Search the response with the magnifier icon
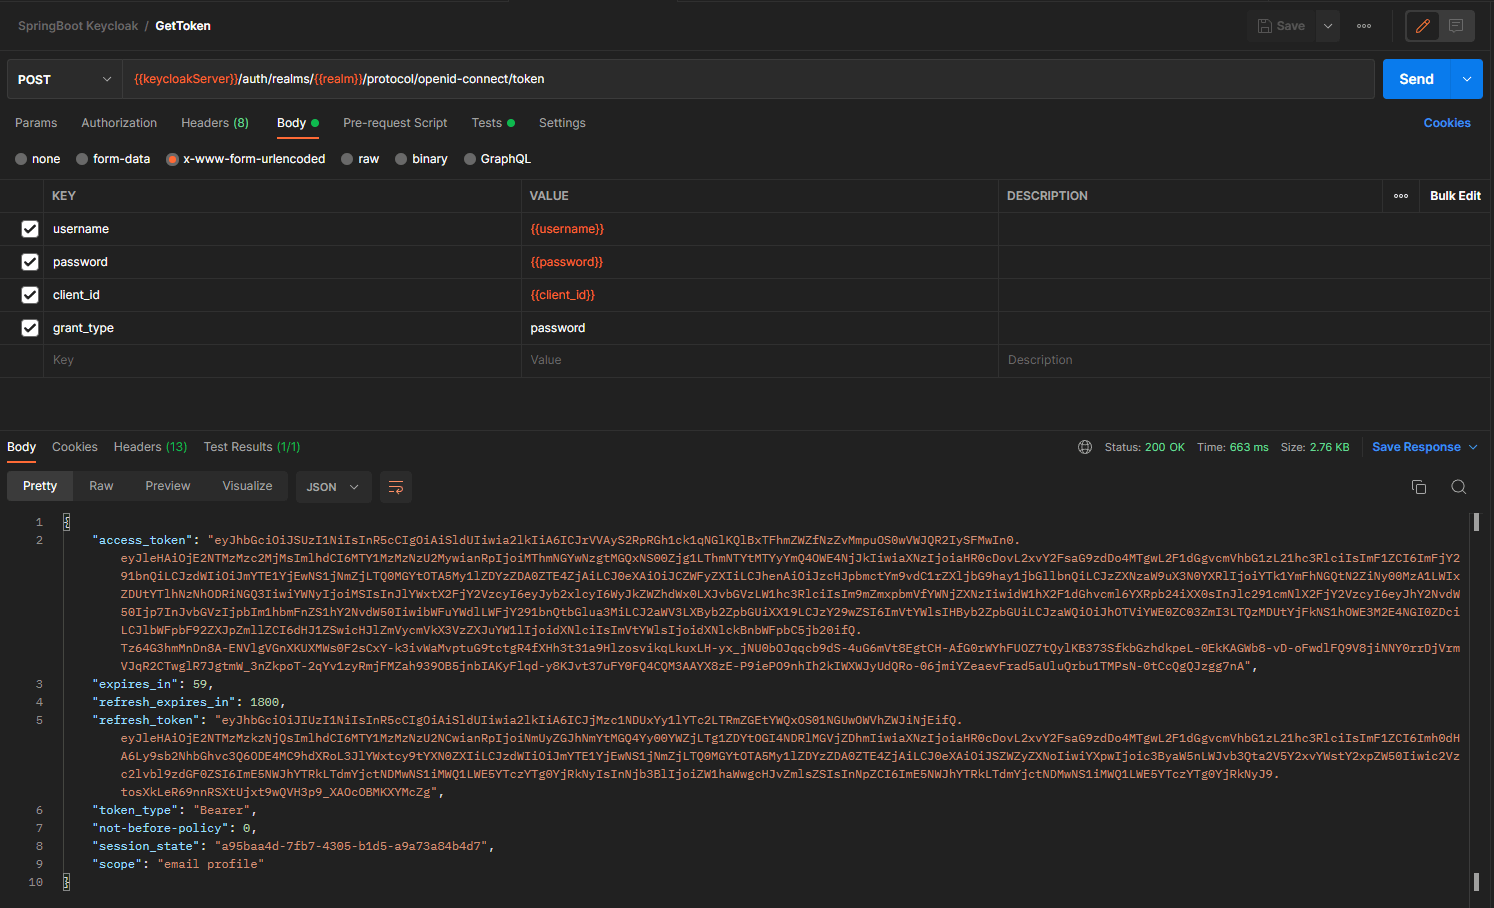The width and height of the screenshot is (1494, 908). point(1459,487)
